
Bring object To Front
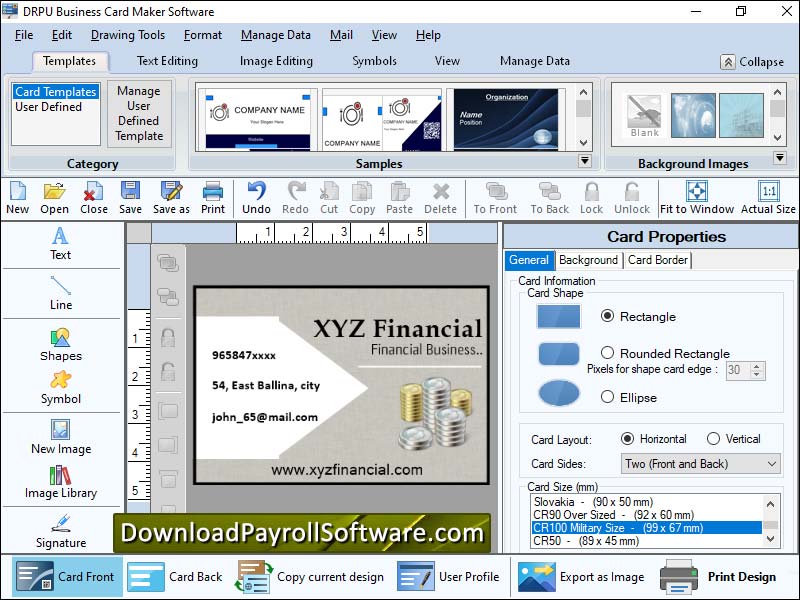tap(495, 198)
